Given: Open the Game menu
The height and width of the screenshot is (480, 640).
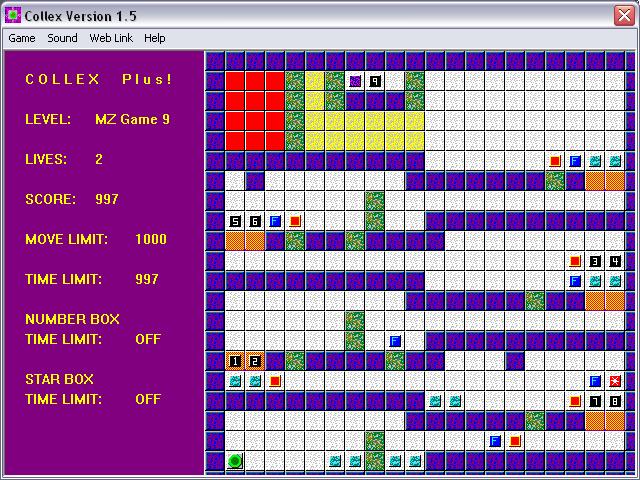Looking at the screenshot, I should 22,38.
